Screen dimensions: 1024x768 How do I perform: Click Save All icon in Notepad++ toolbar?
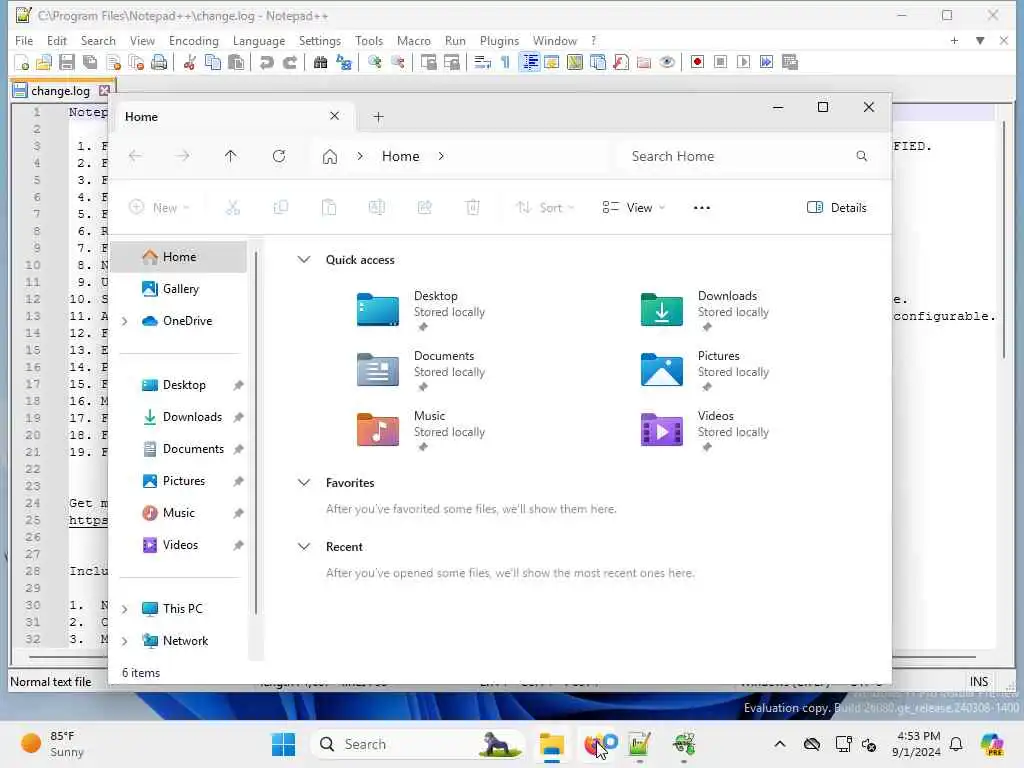click(x=90, y=63)
